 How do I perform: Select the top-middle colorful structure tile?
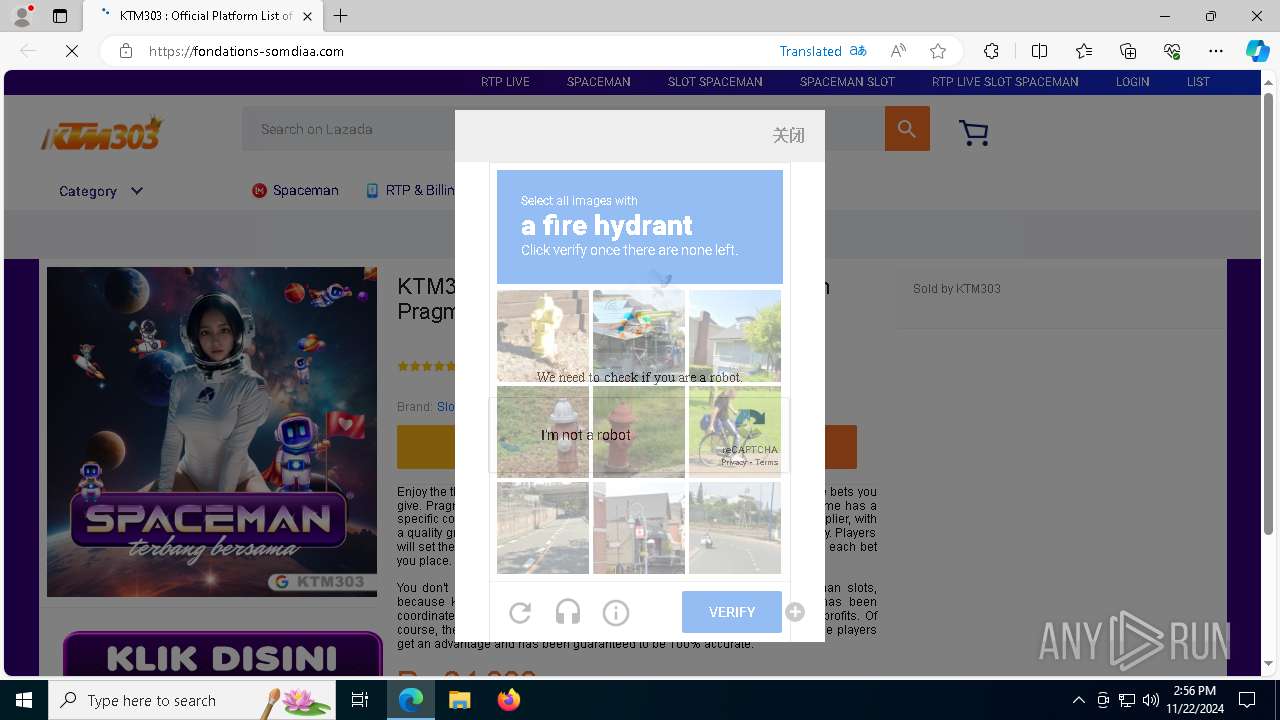(x=639, y=336)
